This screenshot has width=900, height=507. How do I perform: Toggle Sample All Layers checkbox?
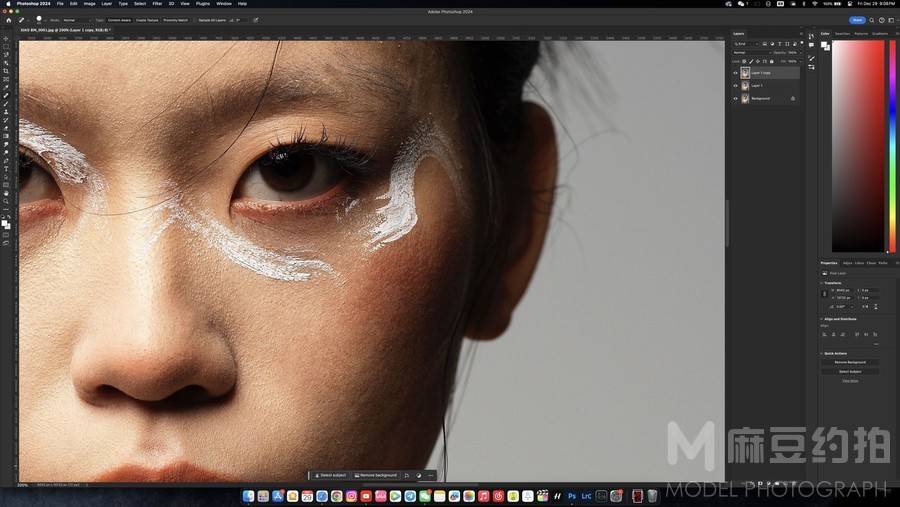point(195,20)
